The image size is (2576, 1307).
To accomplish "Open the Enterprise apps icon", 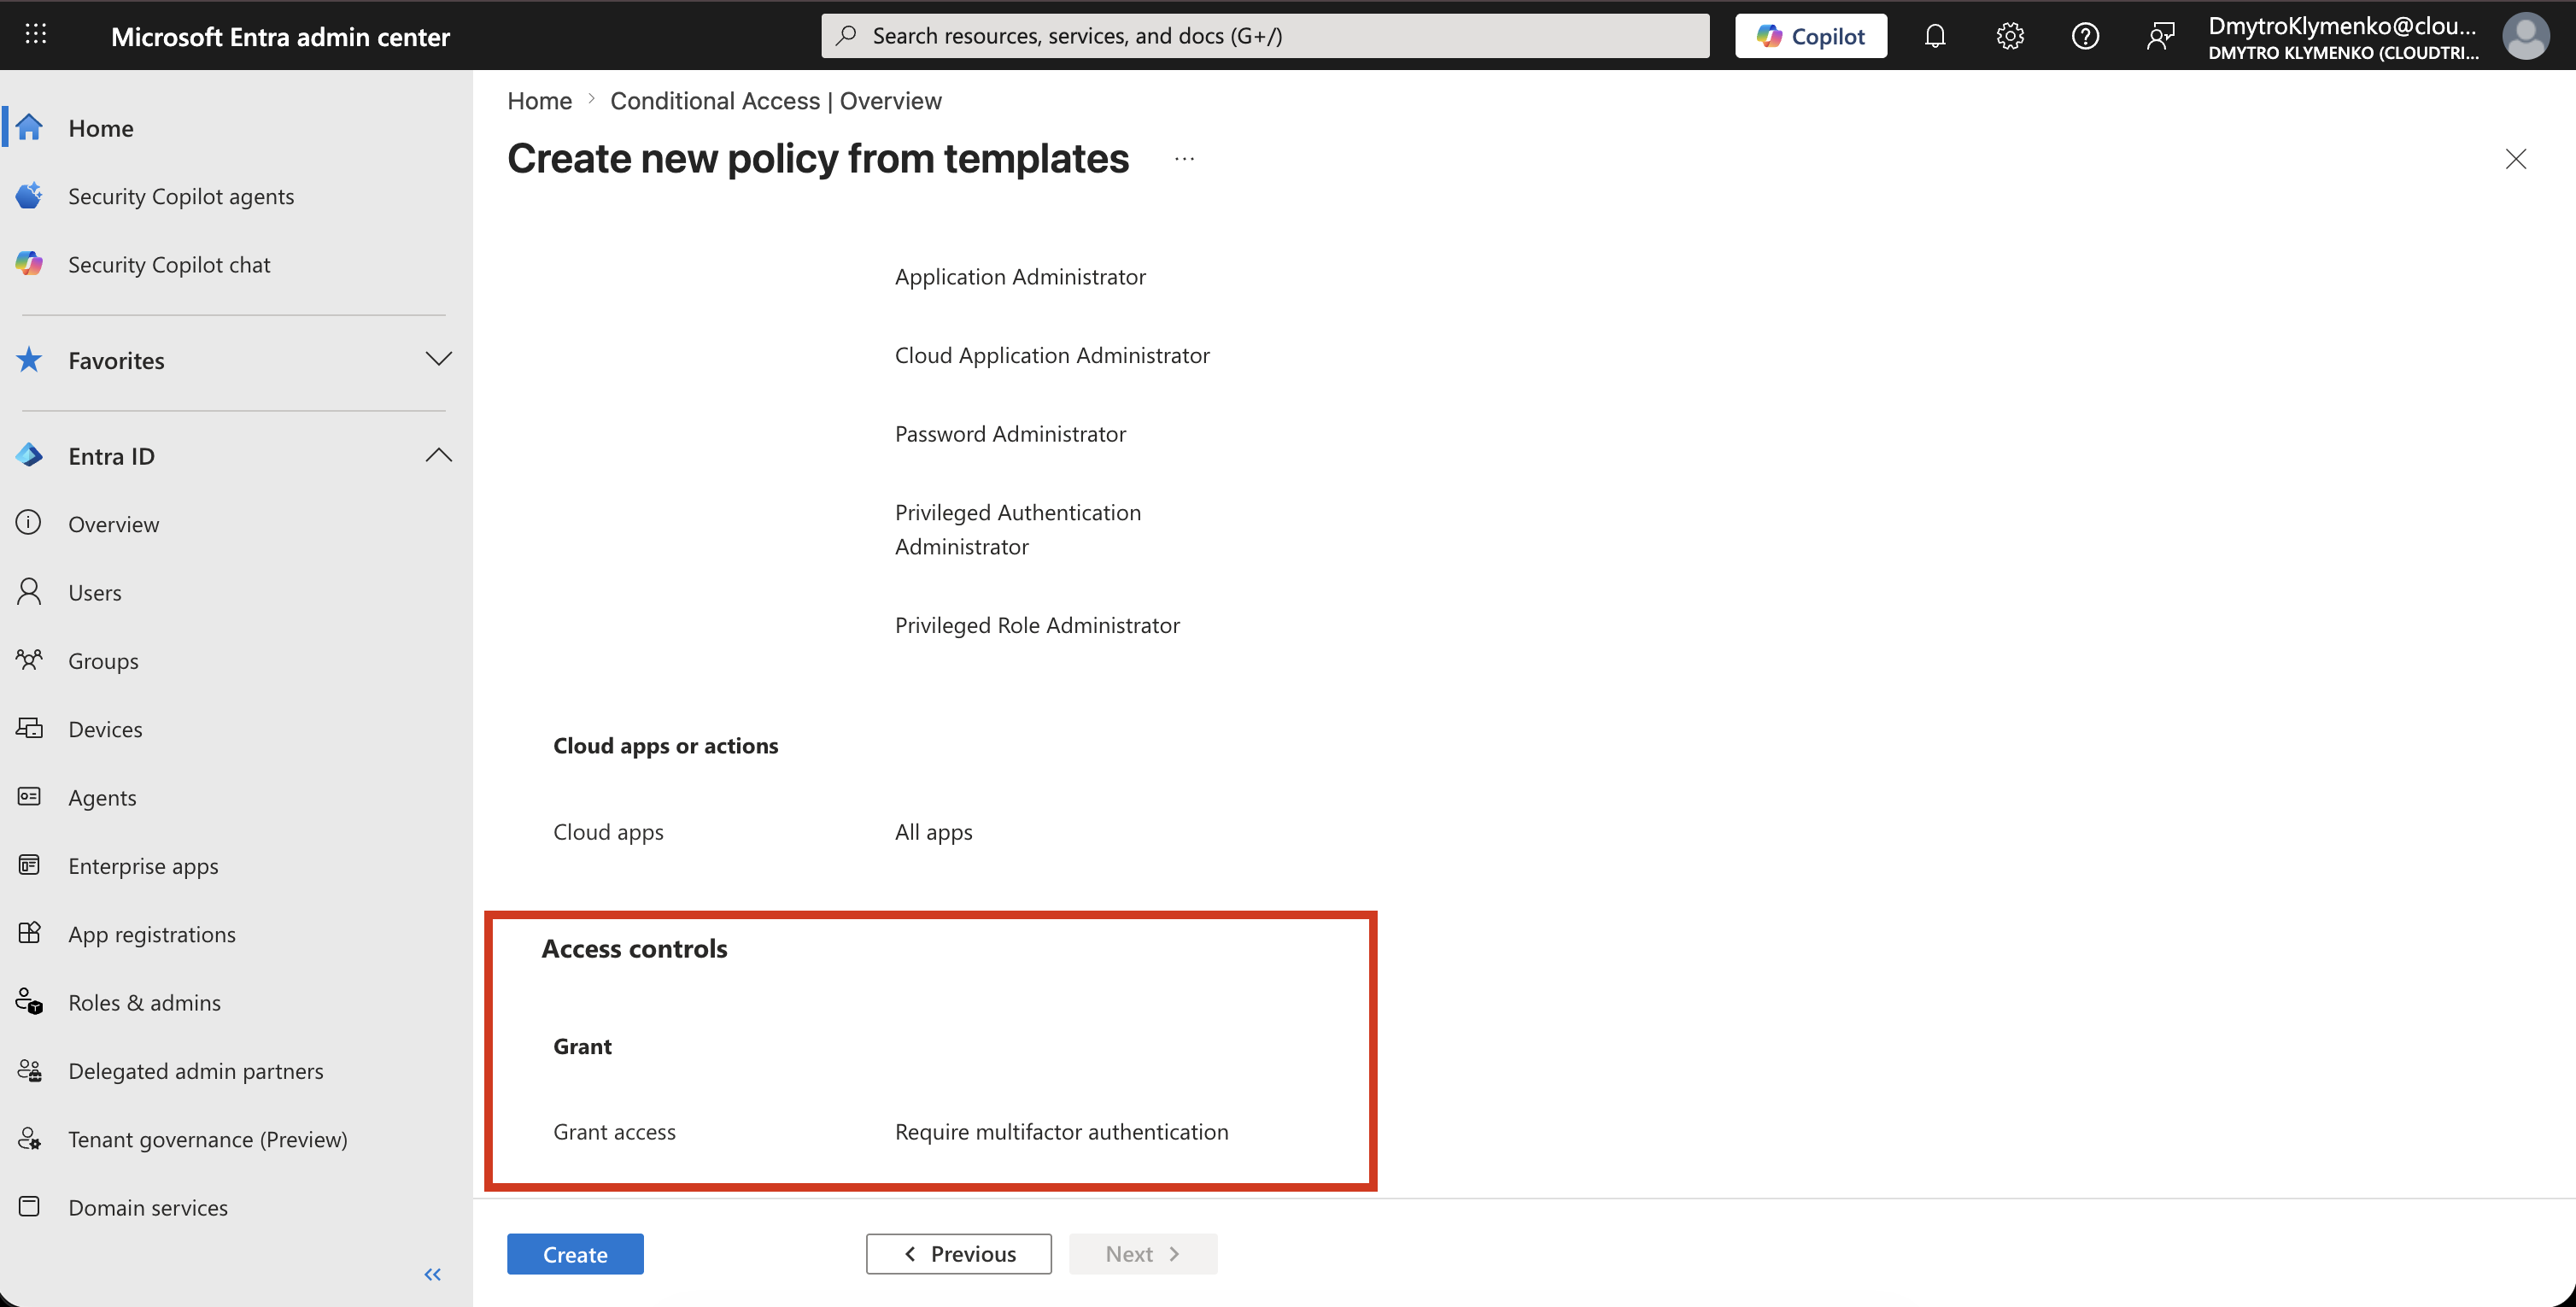I will coord(29,865).
